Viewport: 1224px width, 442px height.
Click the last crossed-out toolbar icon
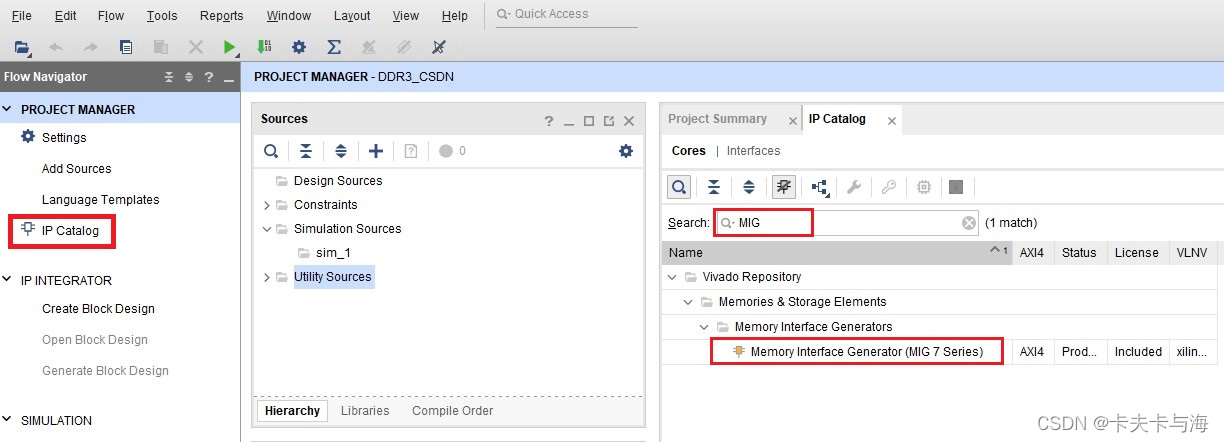click(x=438, y=47)
